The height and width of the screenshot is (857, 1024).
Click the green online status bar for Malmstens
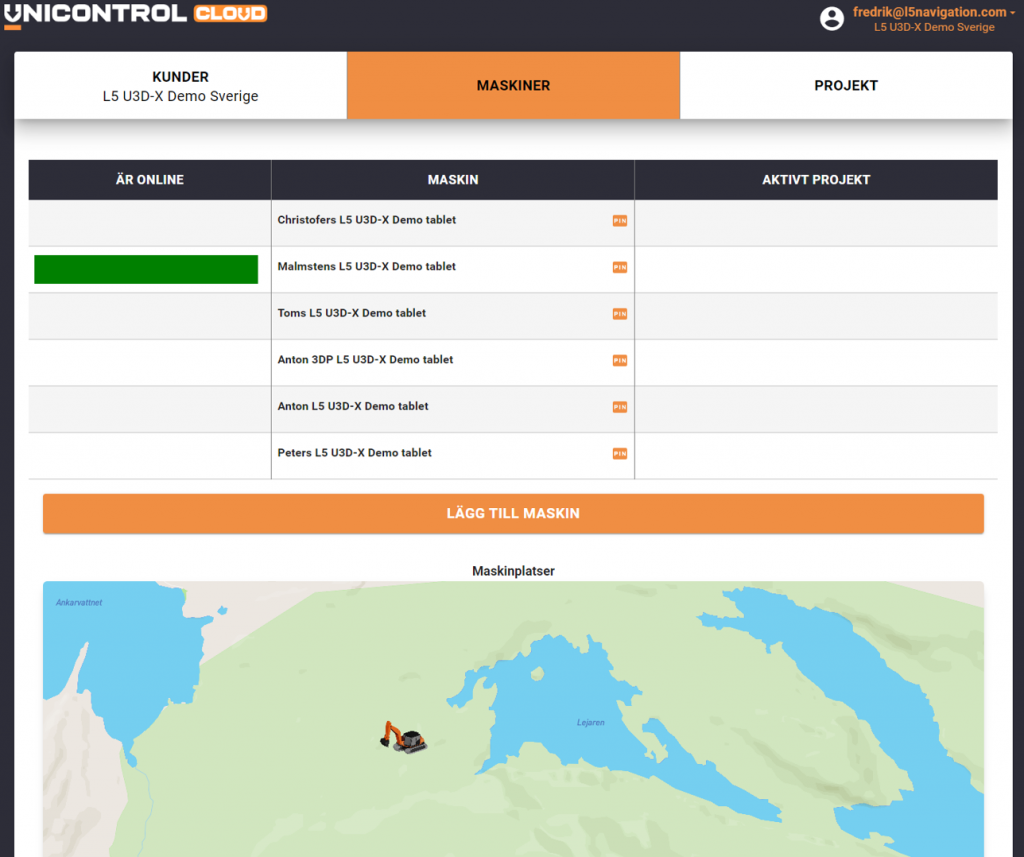[x=146, y=269]
